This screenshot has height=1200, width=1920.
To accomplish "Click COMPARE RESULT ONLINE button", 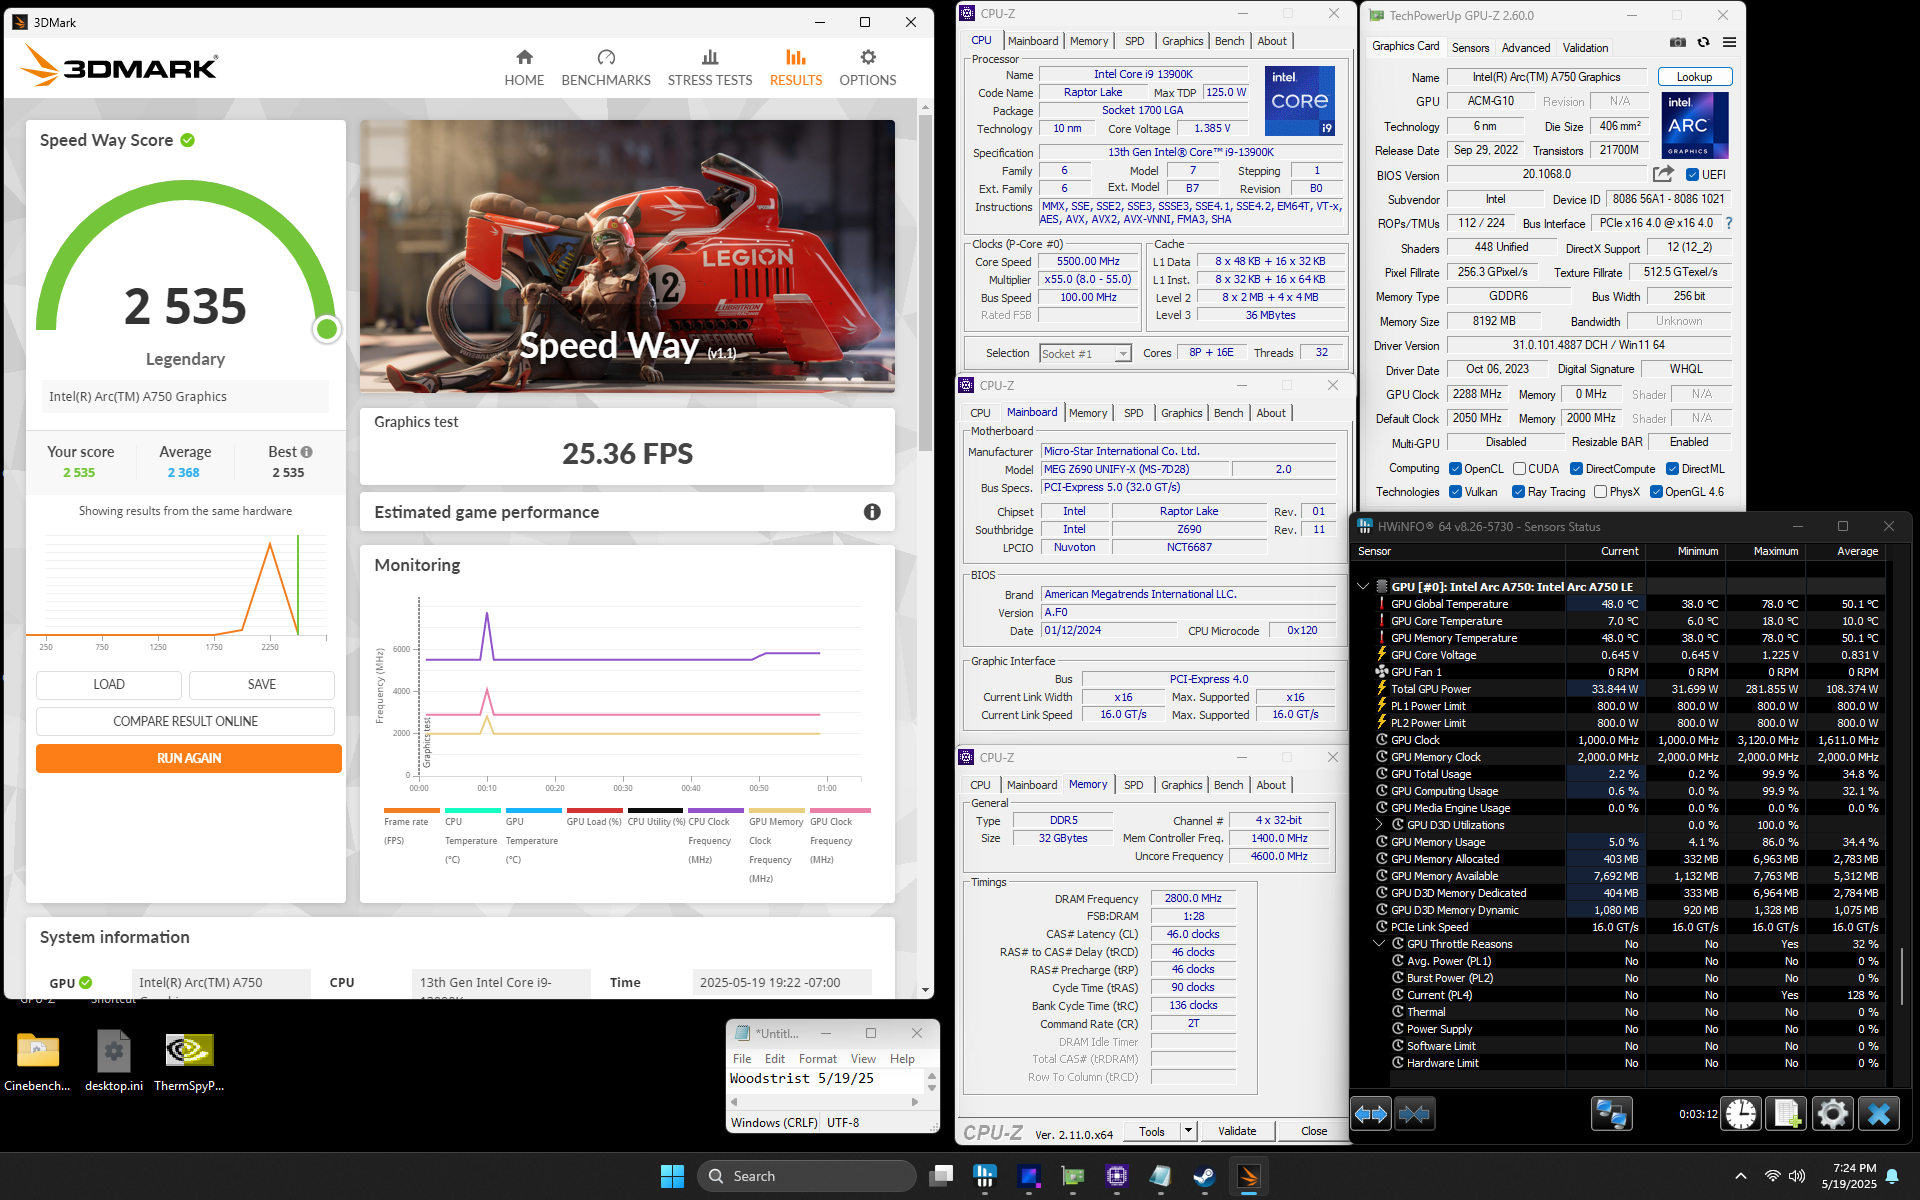I will click(185, 721).
